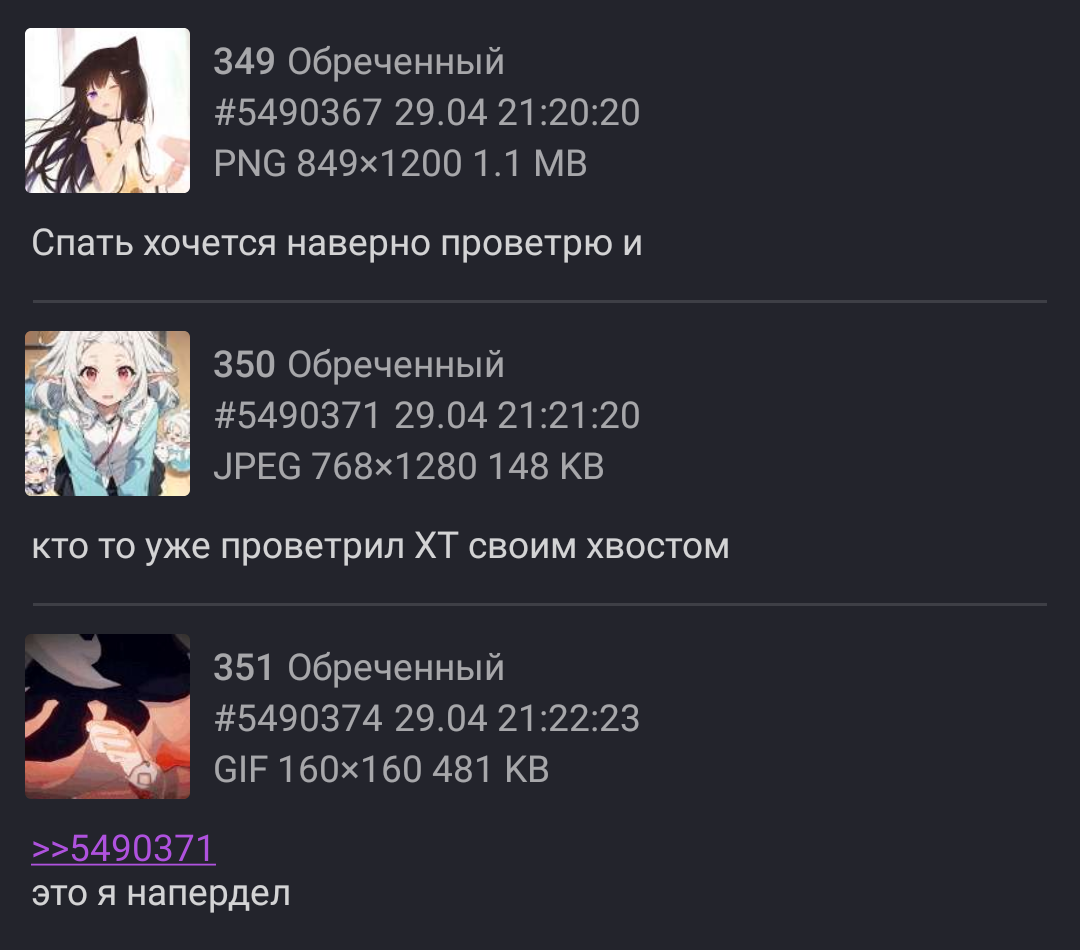
Task: Select post number 351
Action: pos(244,668)
